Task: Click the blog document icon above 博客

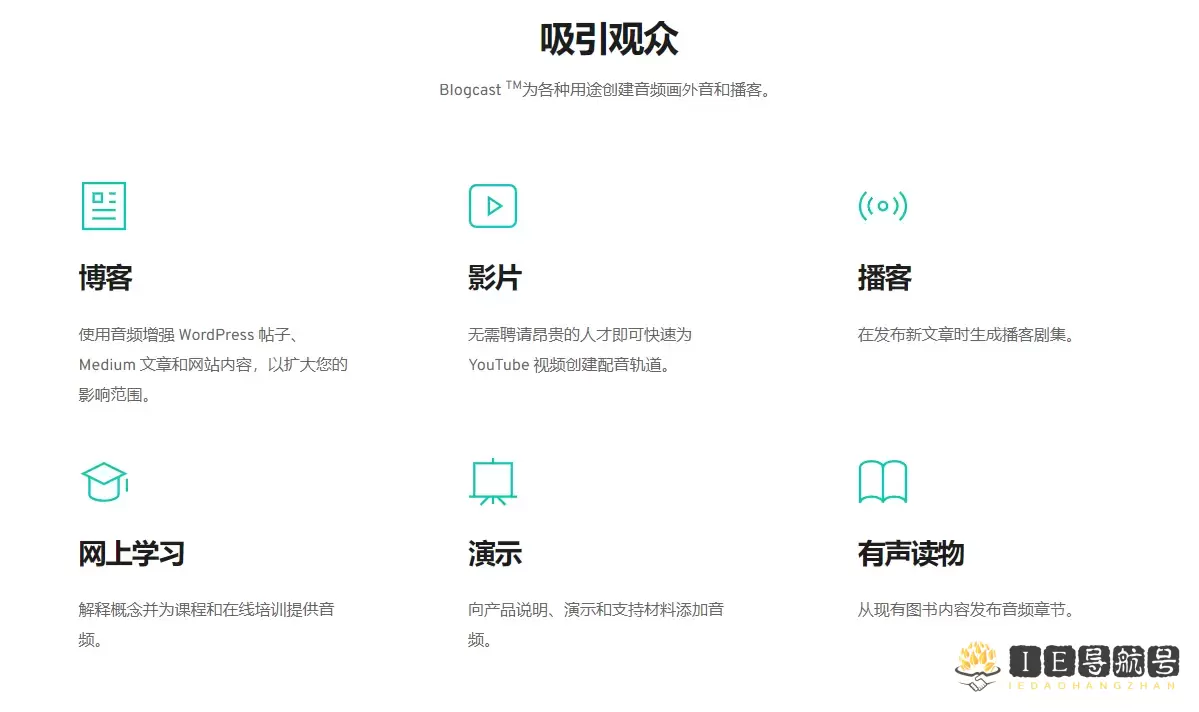Action: click(x=103, y=206)
